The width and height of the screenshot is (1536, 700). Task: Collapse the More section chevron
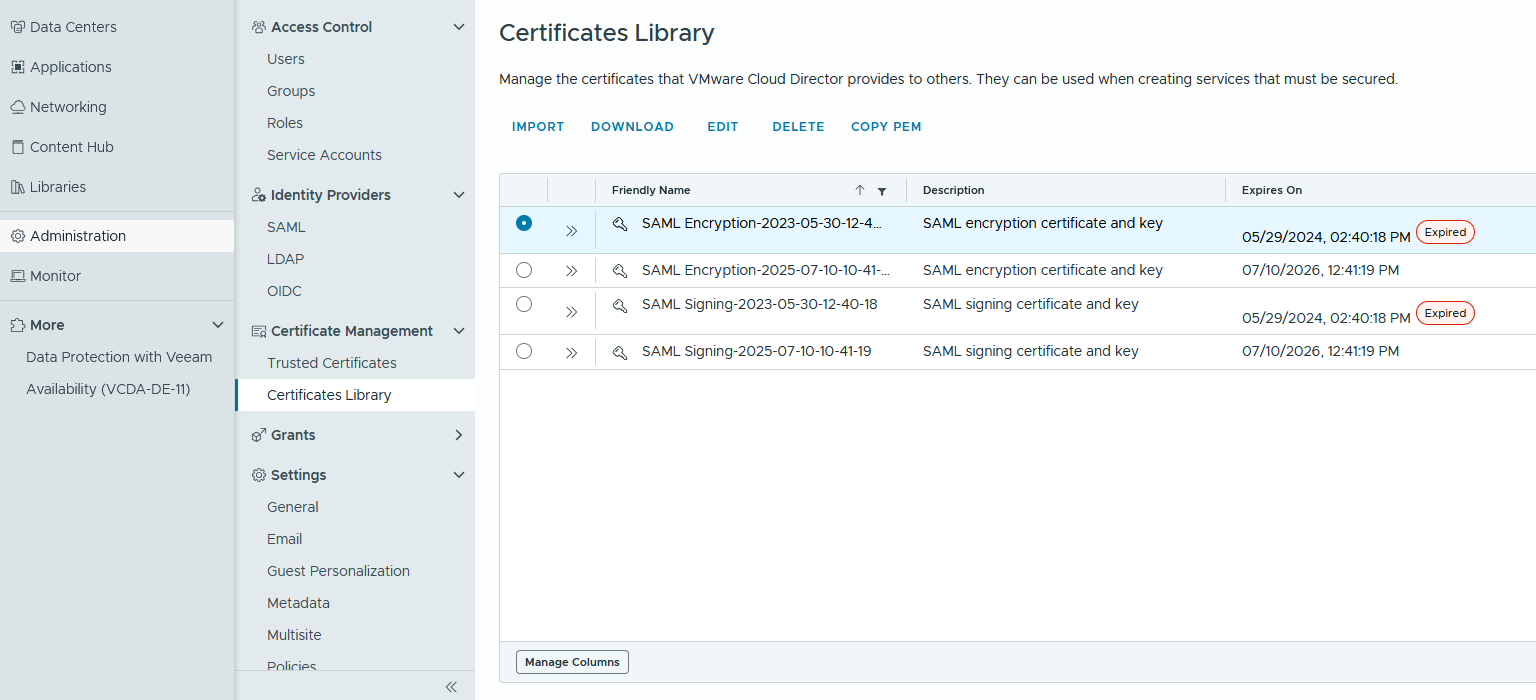click(218, 325)
